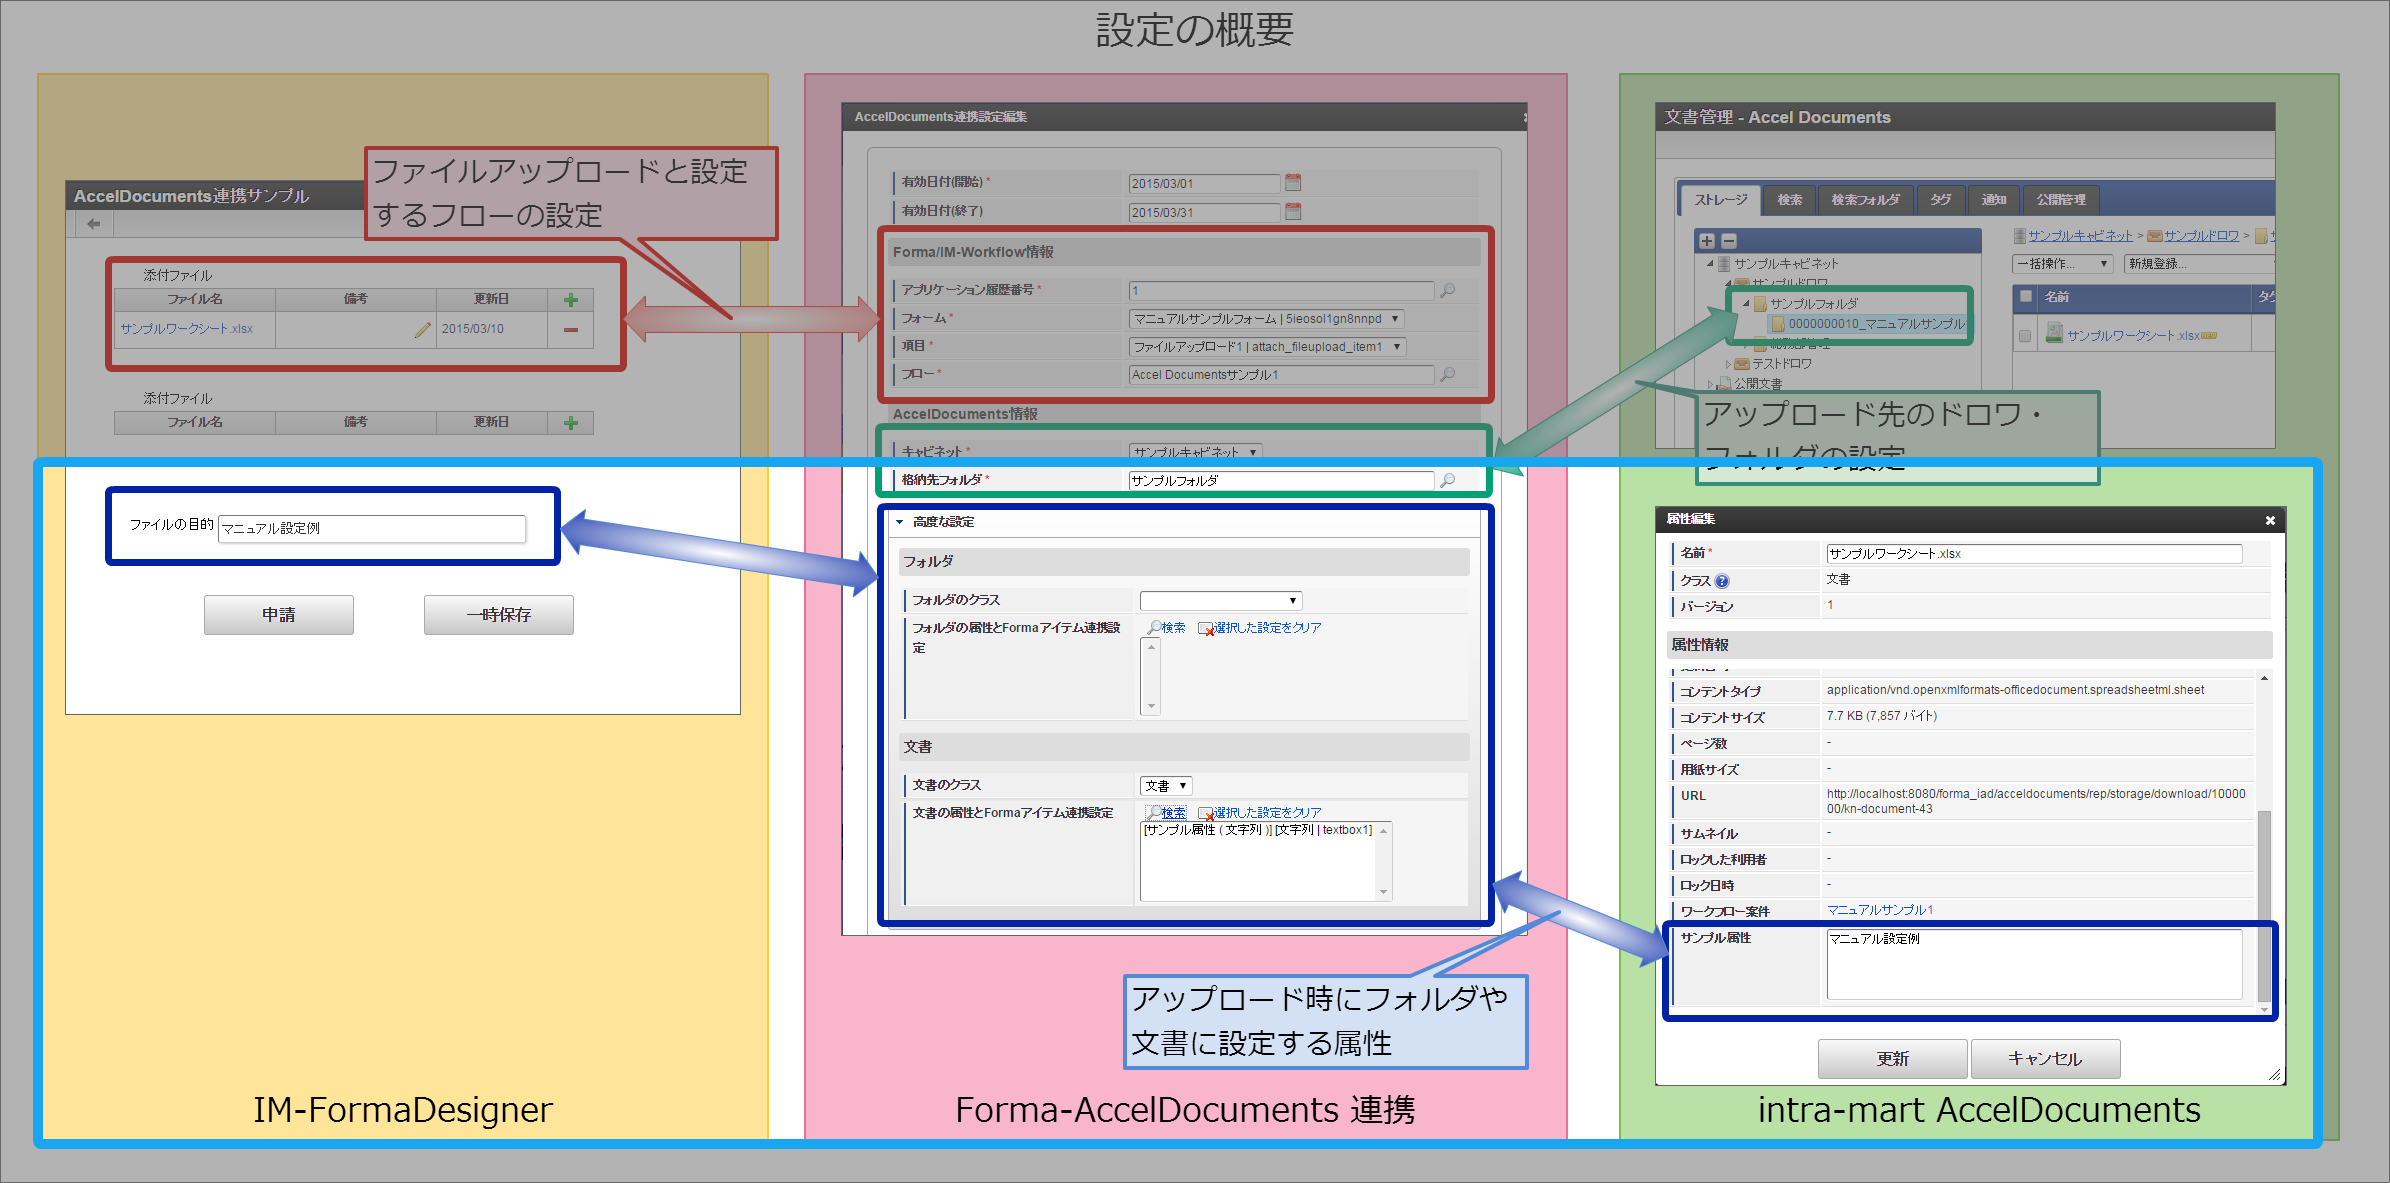
Task: Open calendar picker for 有効日付(開始)
Action: point(1293,183)
